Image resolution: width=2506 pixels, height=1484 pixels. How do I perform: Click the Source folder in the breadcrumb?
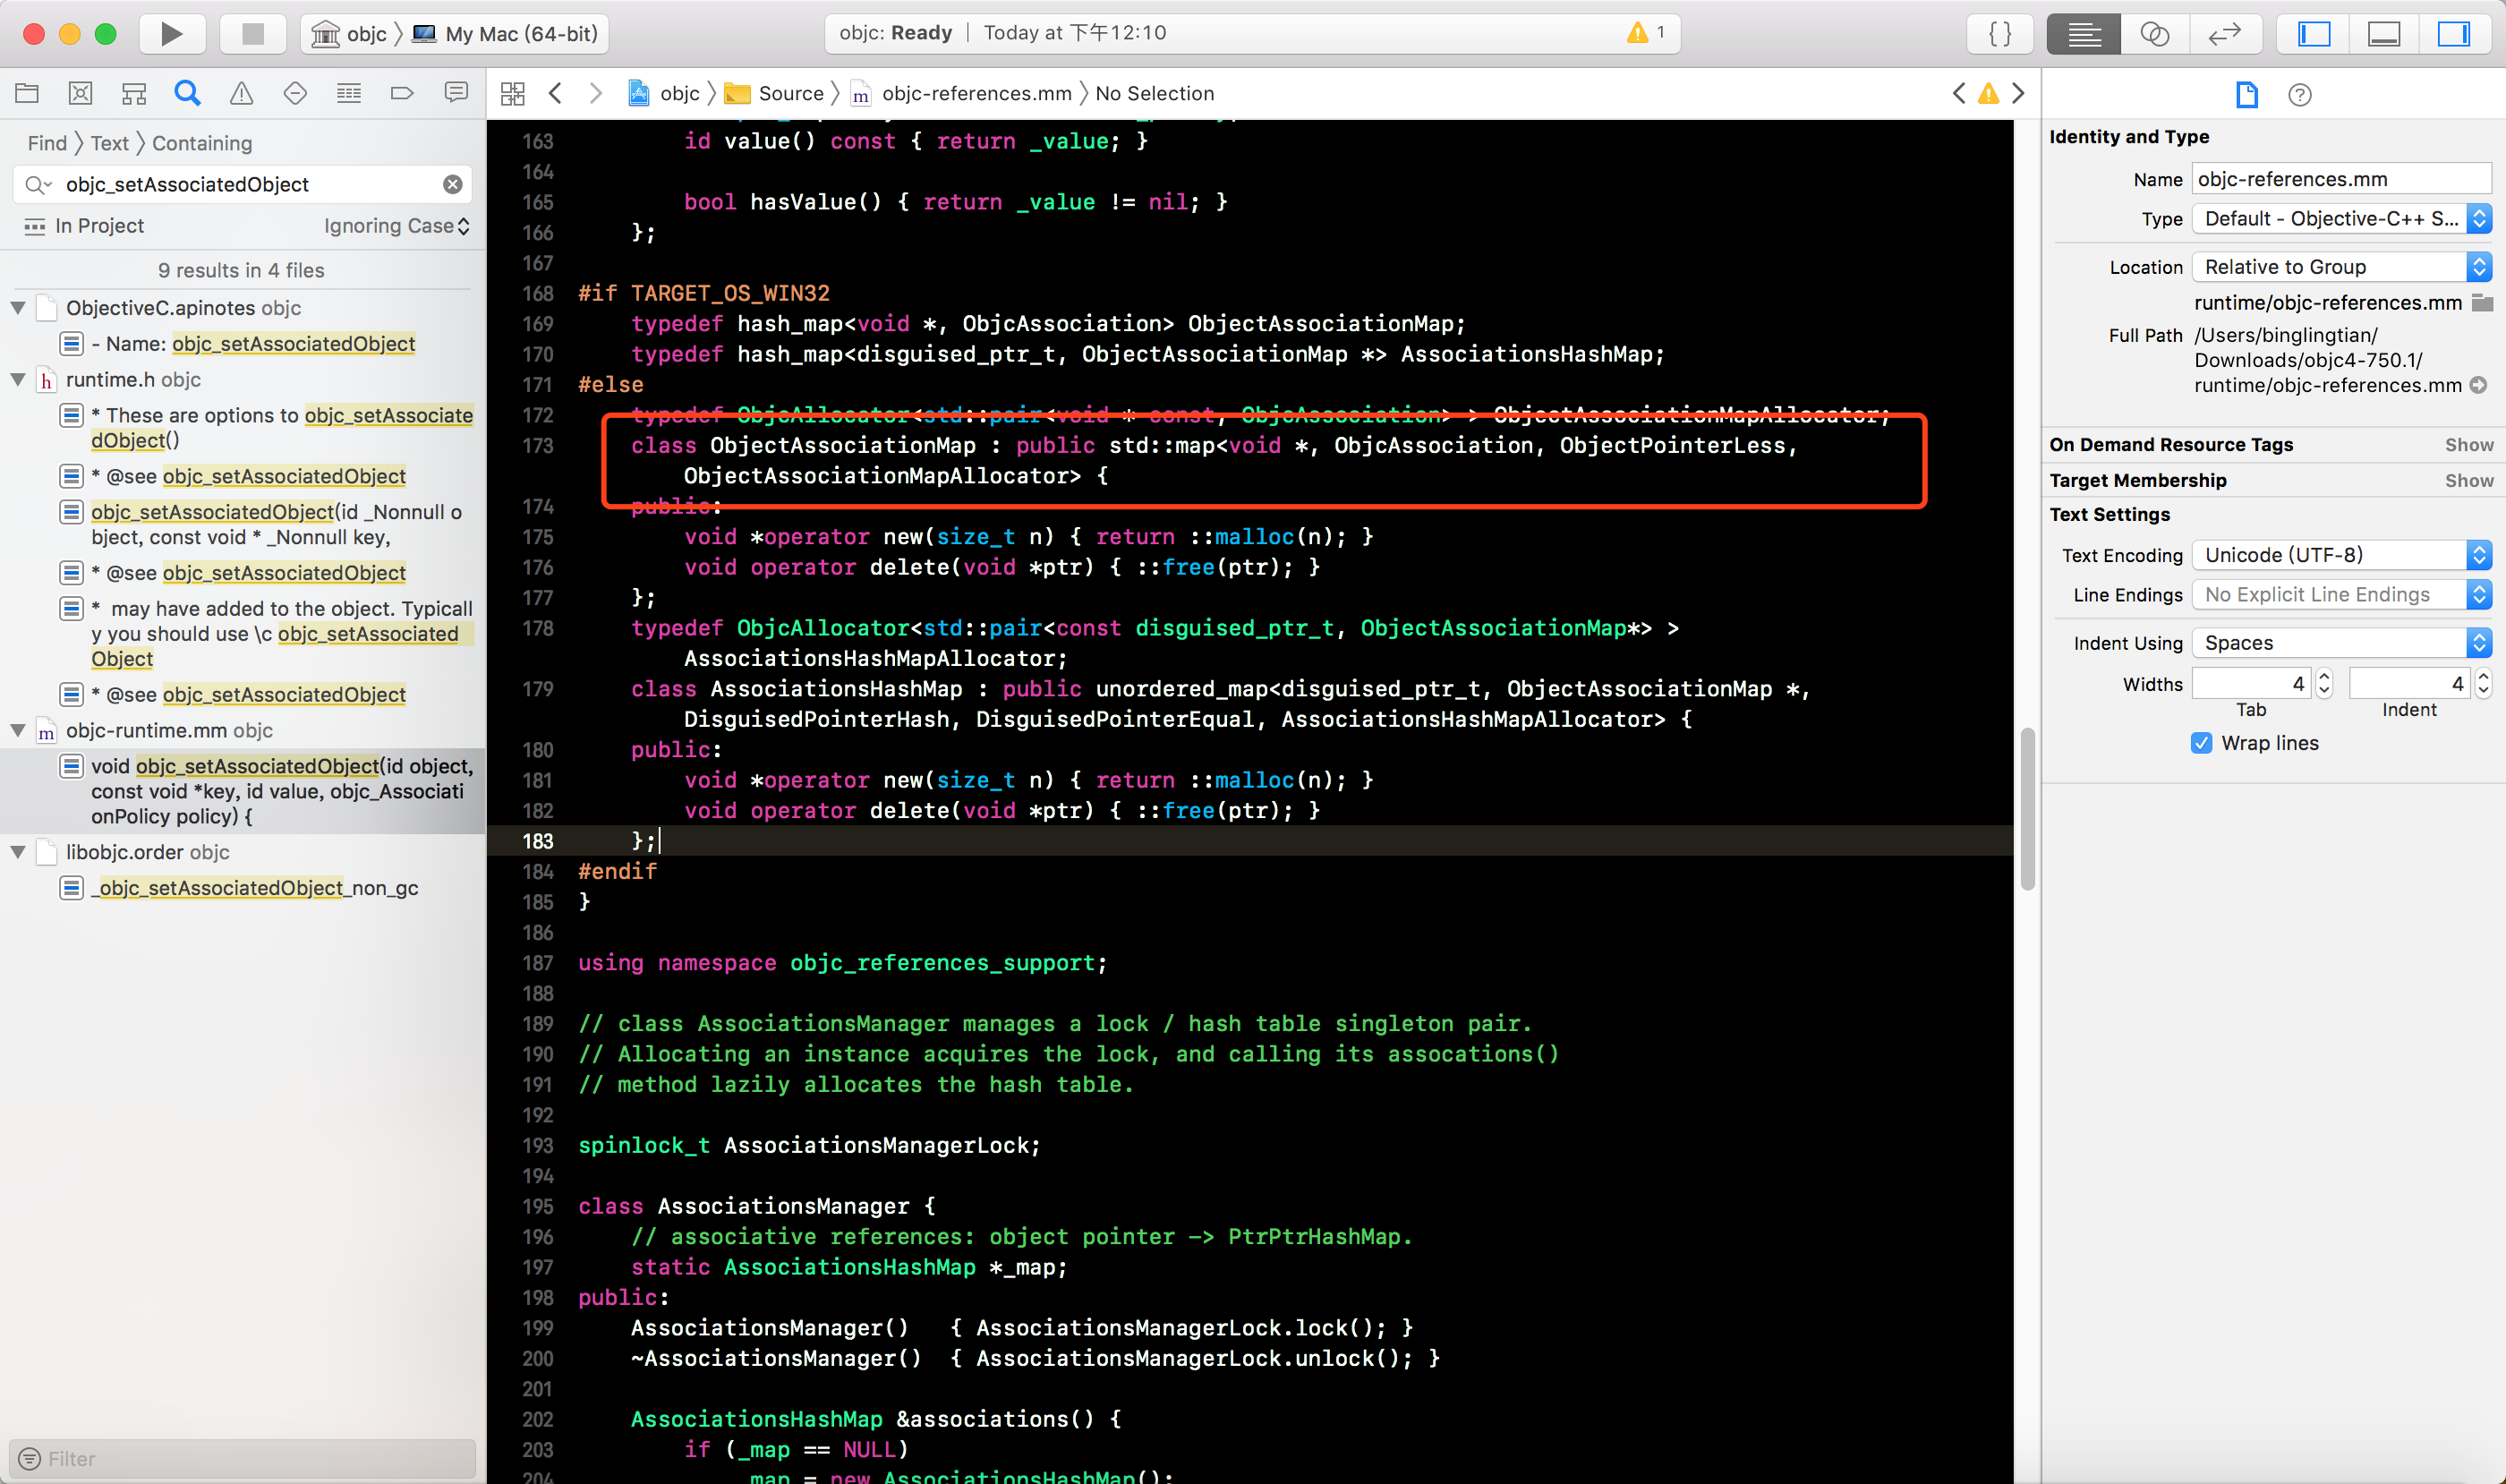pyautogui.click(x=789, y=94)
